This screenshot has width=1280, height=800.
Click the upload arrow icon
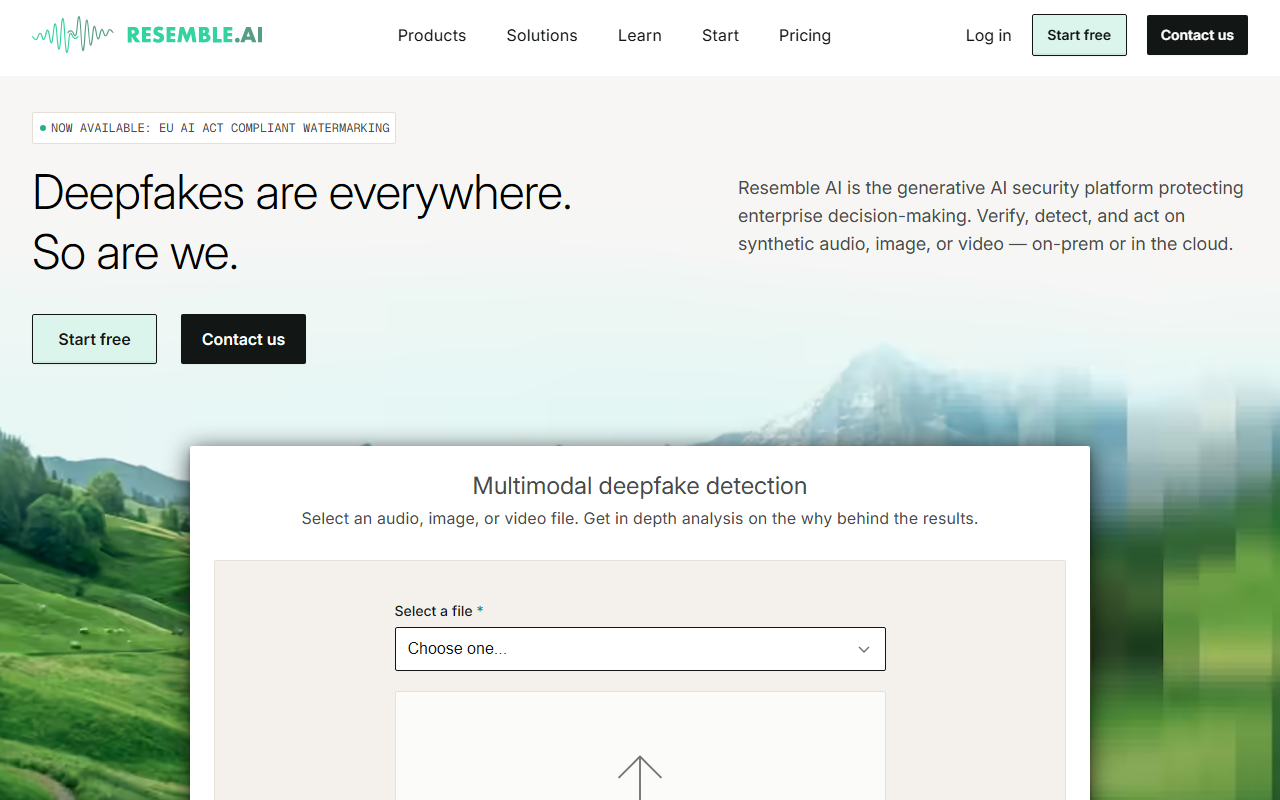[x=640, y=777]
